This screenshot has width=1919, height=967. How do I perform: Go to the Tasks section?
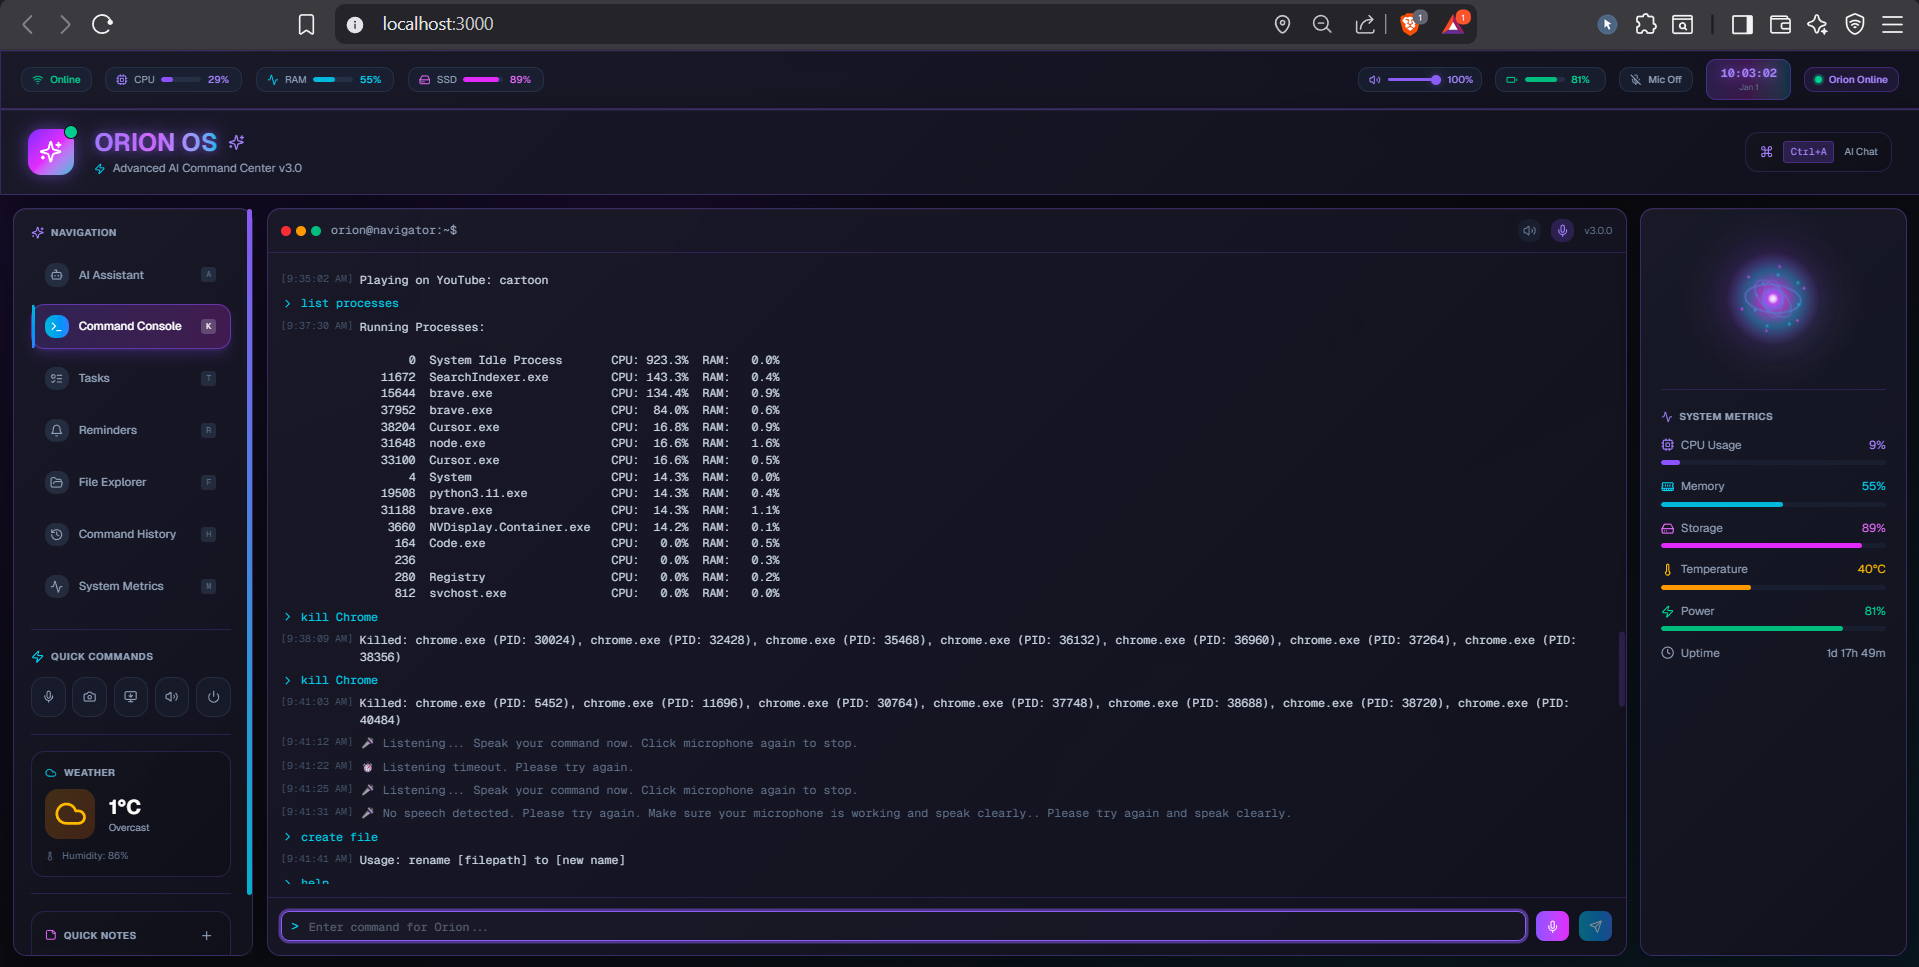131,378
